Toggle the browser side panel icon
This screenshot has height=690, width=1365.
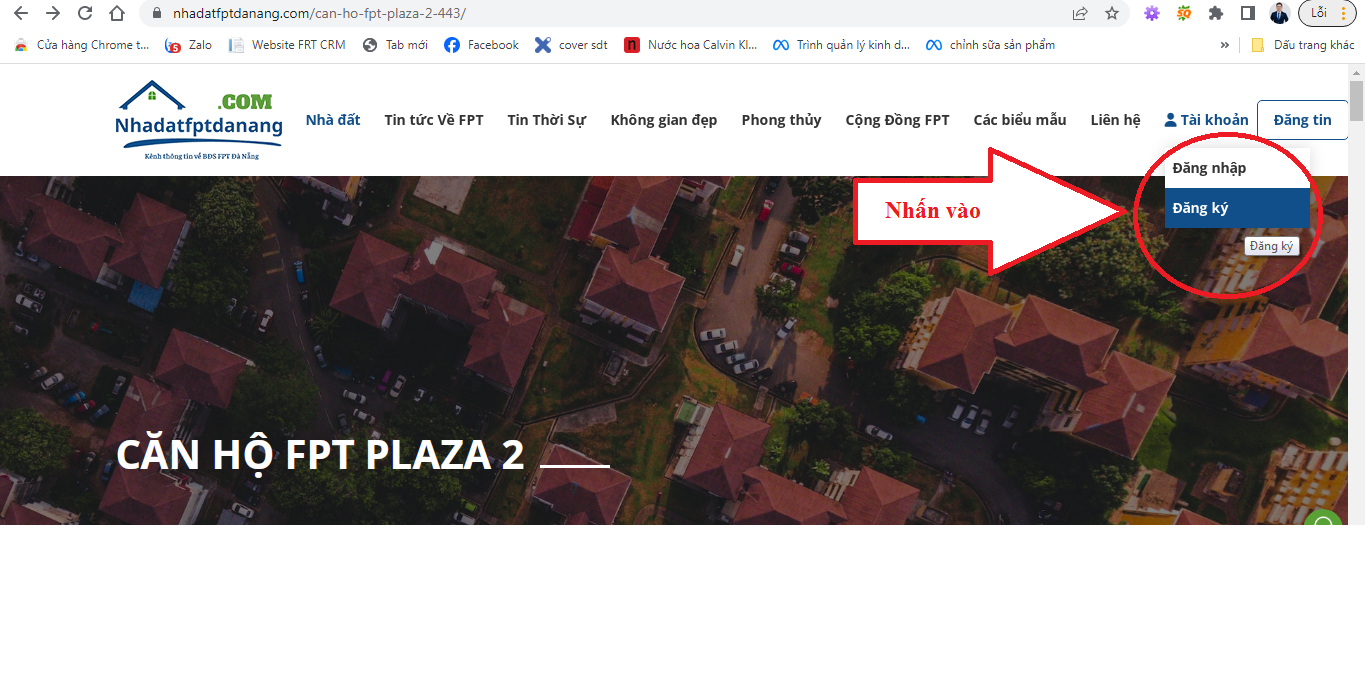point(1248,14)
